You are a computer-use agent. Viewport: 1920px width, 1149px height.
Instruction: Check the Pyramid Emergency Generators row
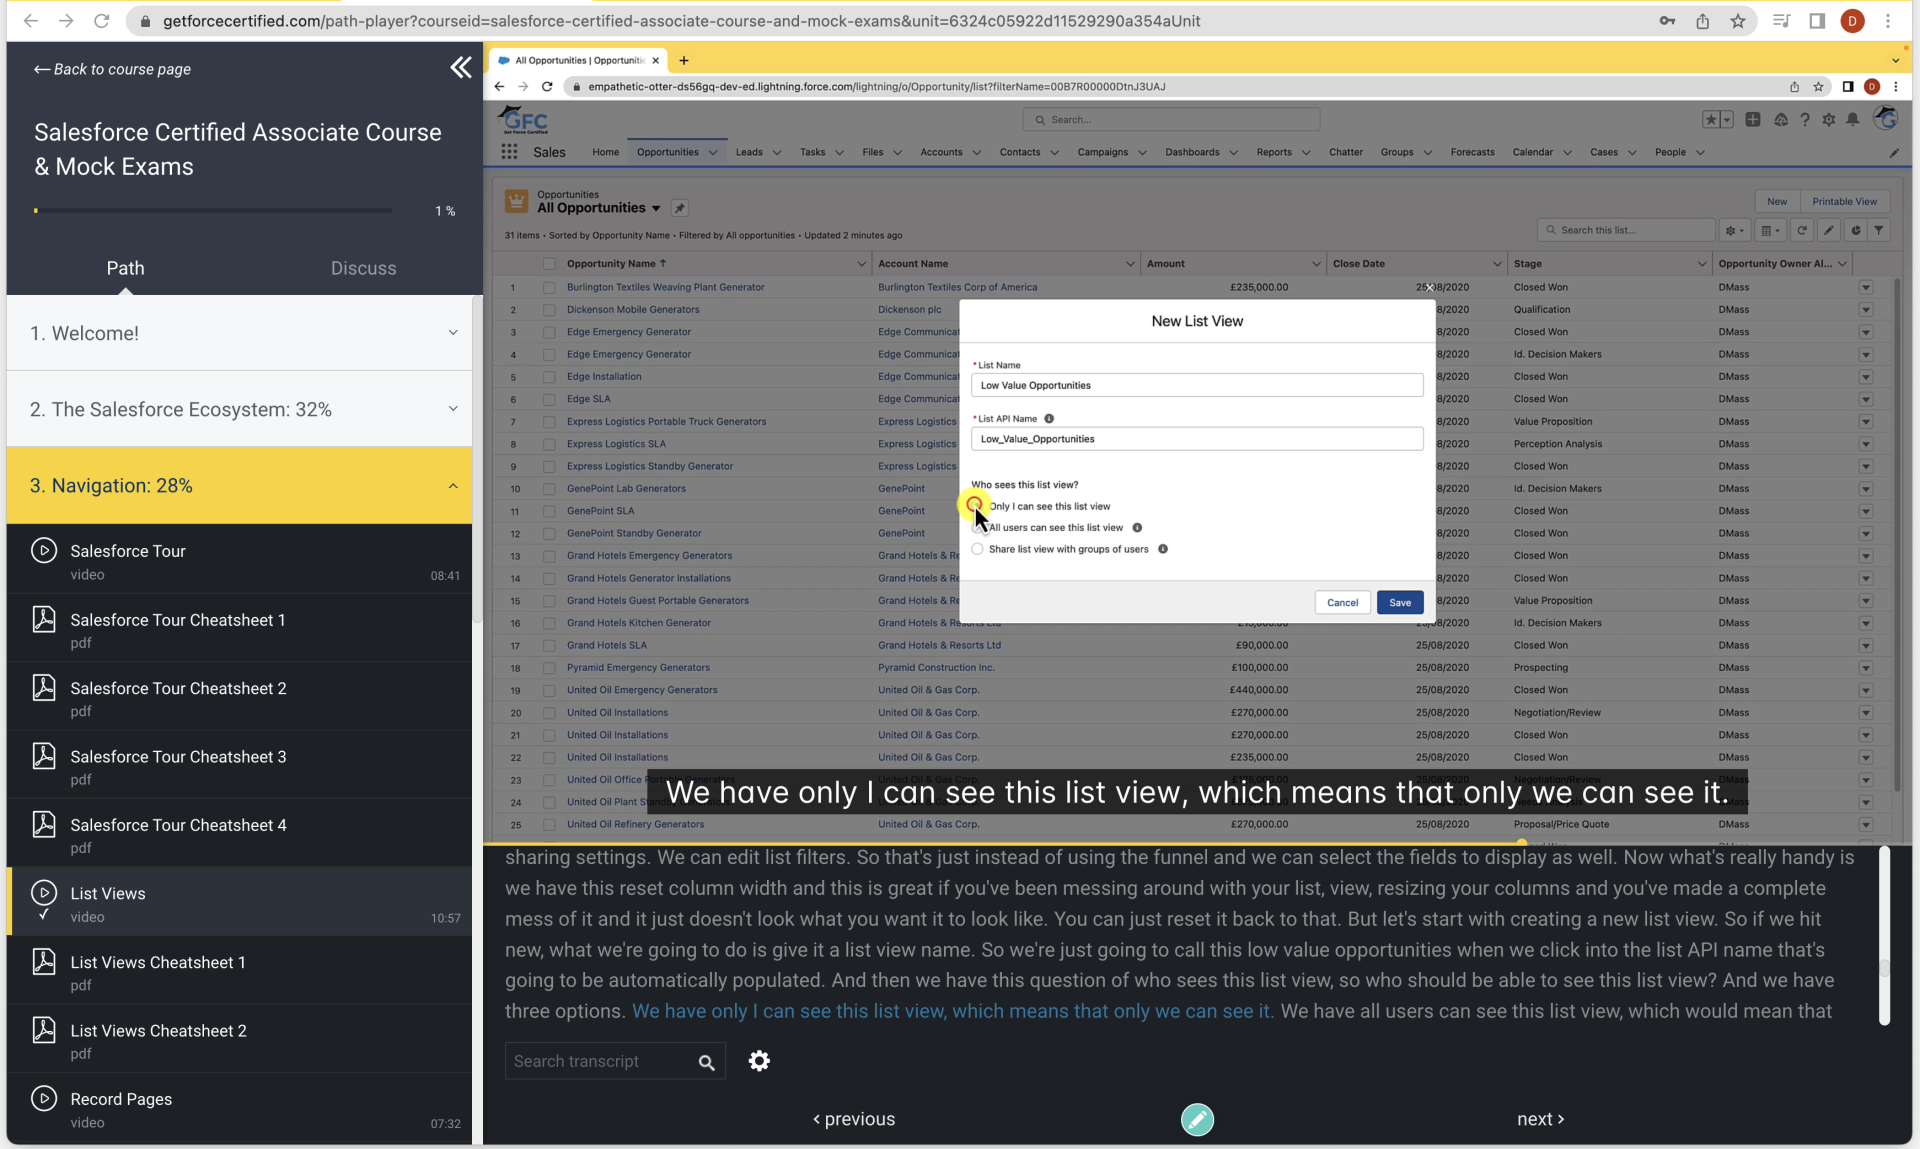[548, 668]
